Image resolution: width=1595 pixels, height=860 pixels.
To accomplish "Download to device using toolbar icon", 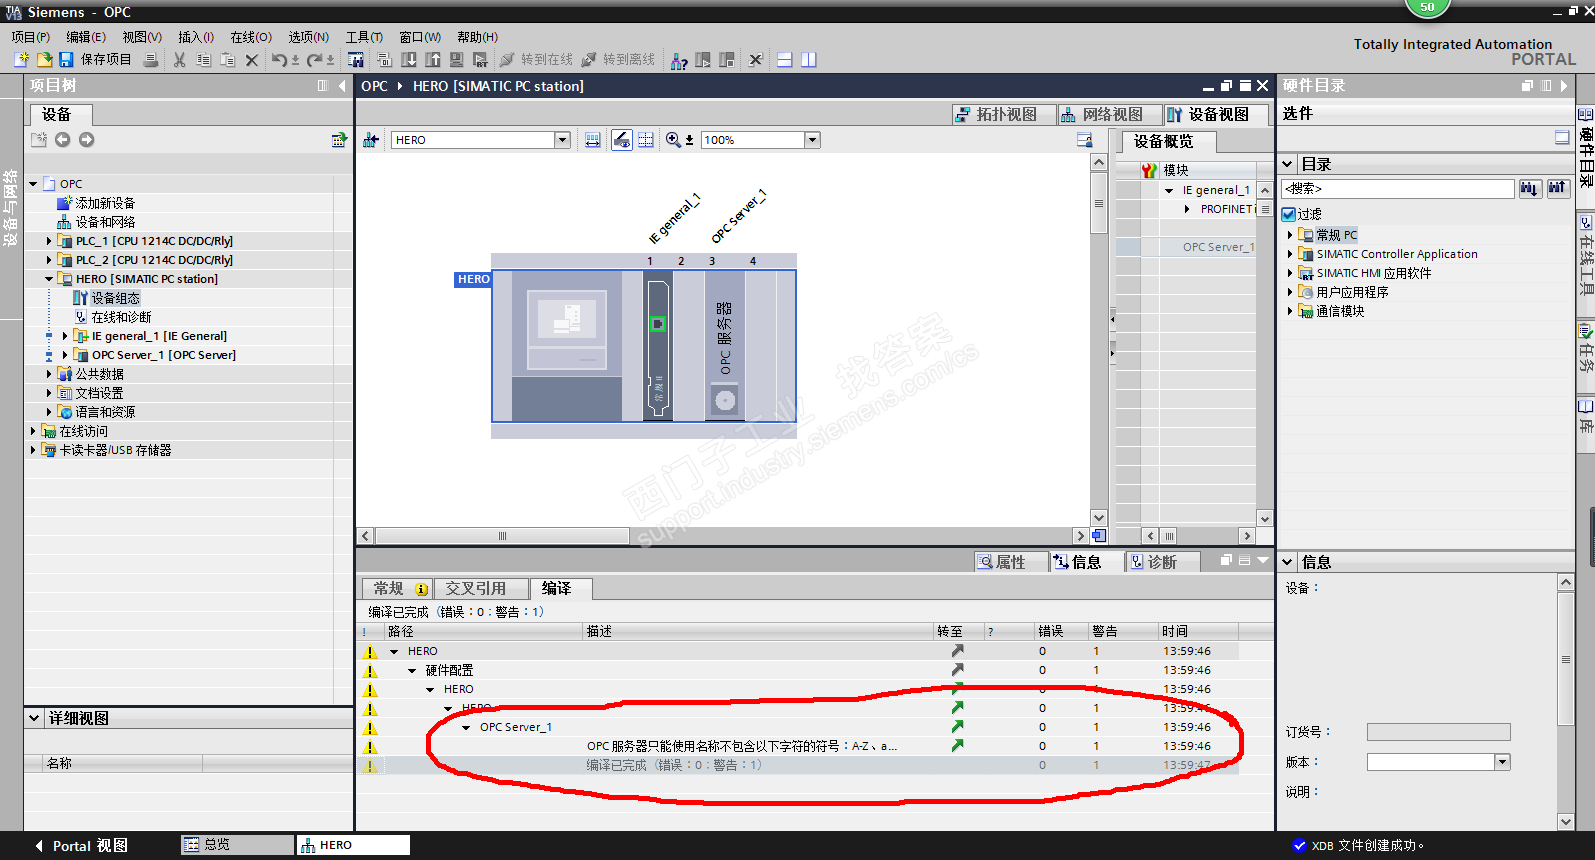I will [409, 60].
